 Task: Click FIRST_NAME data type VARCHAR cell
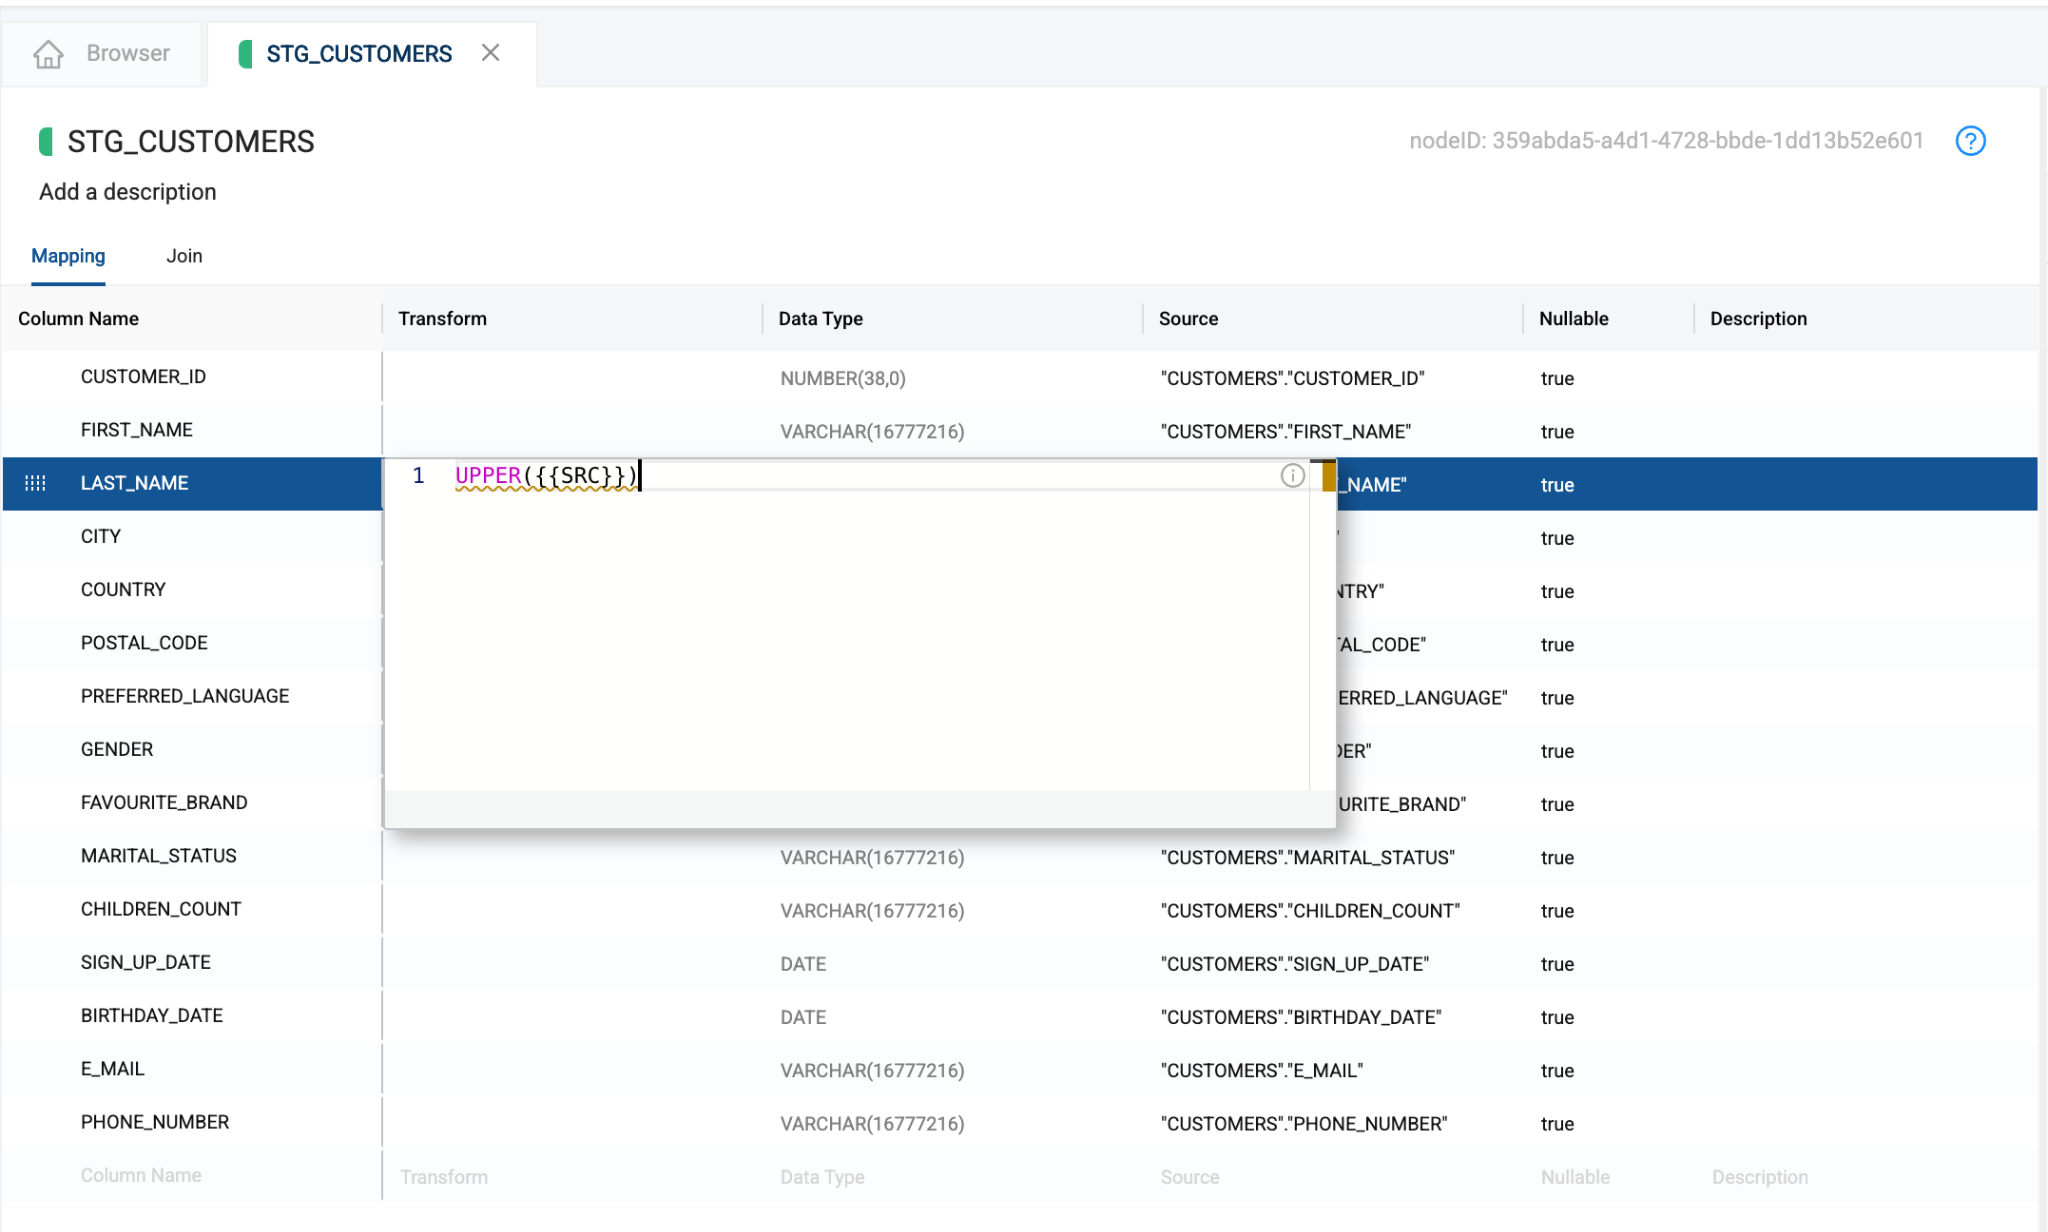872,432
